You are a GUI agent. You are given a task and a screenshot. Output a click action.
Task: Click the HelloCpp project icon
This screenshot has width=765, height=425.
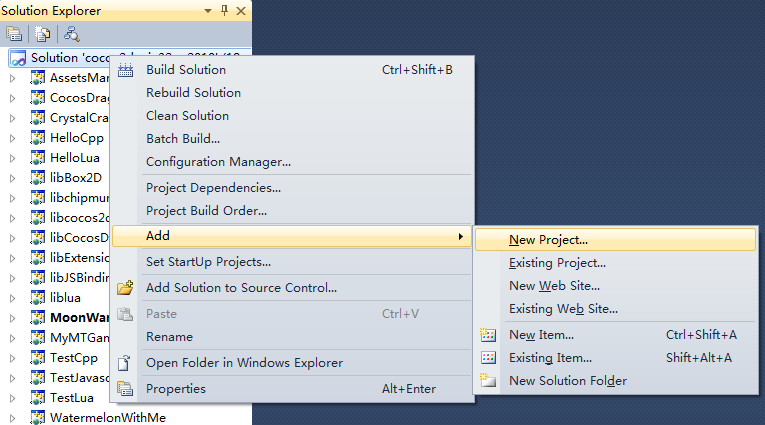(38, 138)
